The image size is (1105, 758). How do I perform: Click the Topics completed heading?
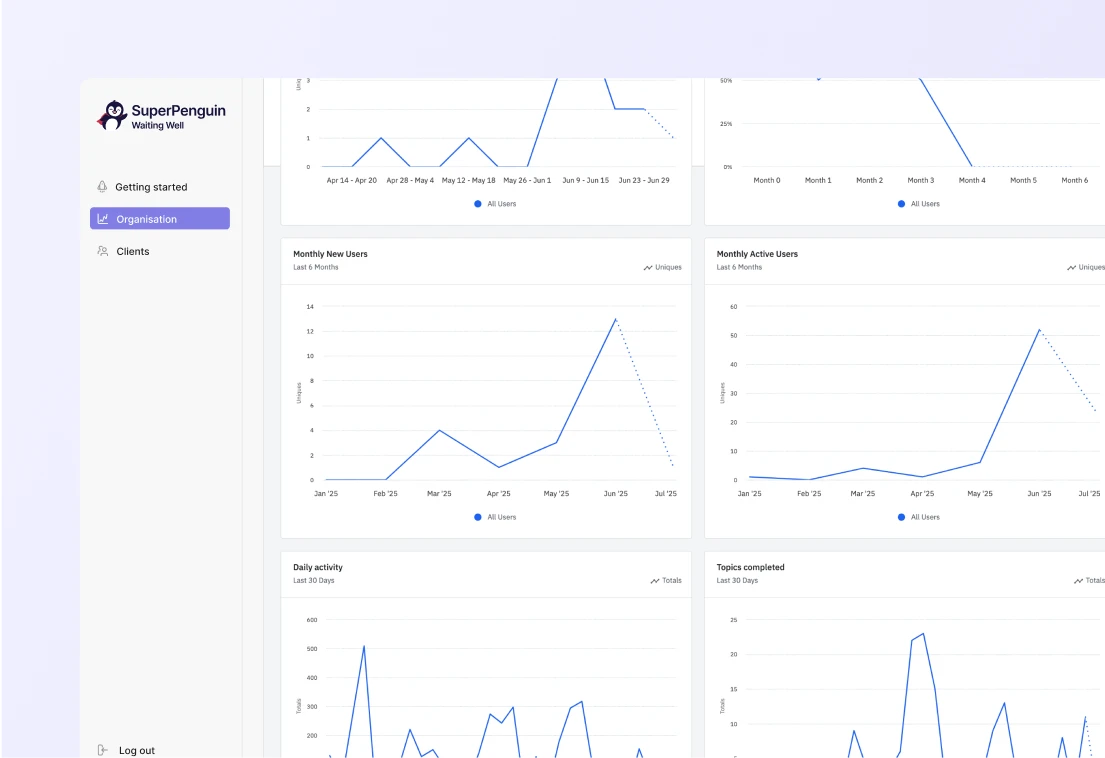(x=751, y=567)
